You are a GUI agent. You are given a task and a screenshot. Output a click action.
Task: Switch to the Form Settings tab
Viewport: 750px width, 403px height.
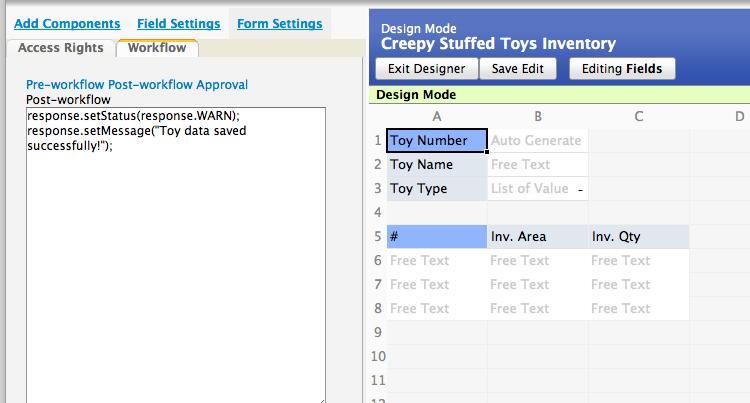[x=279, y=23]
